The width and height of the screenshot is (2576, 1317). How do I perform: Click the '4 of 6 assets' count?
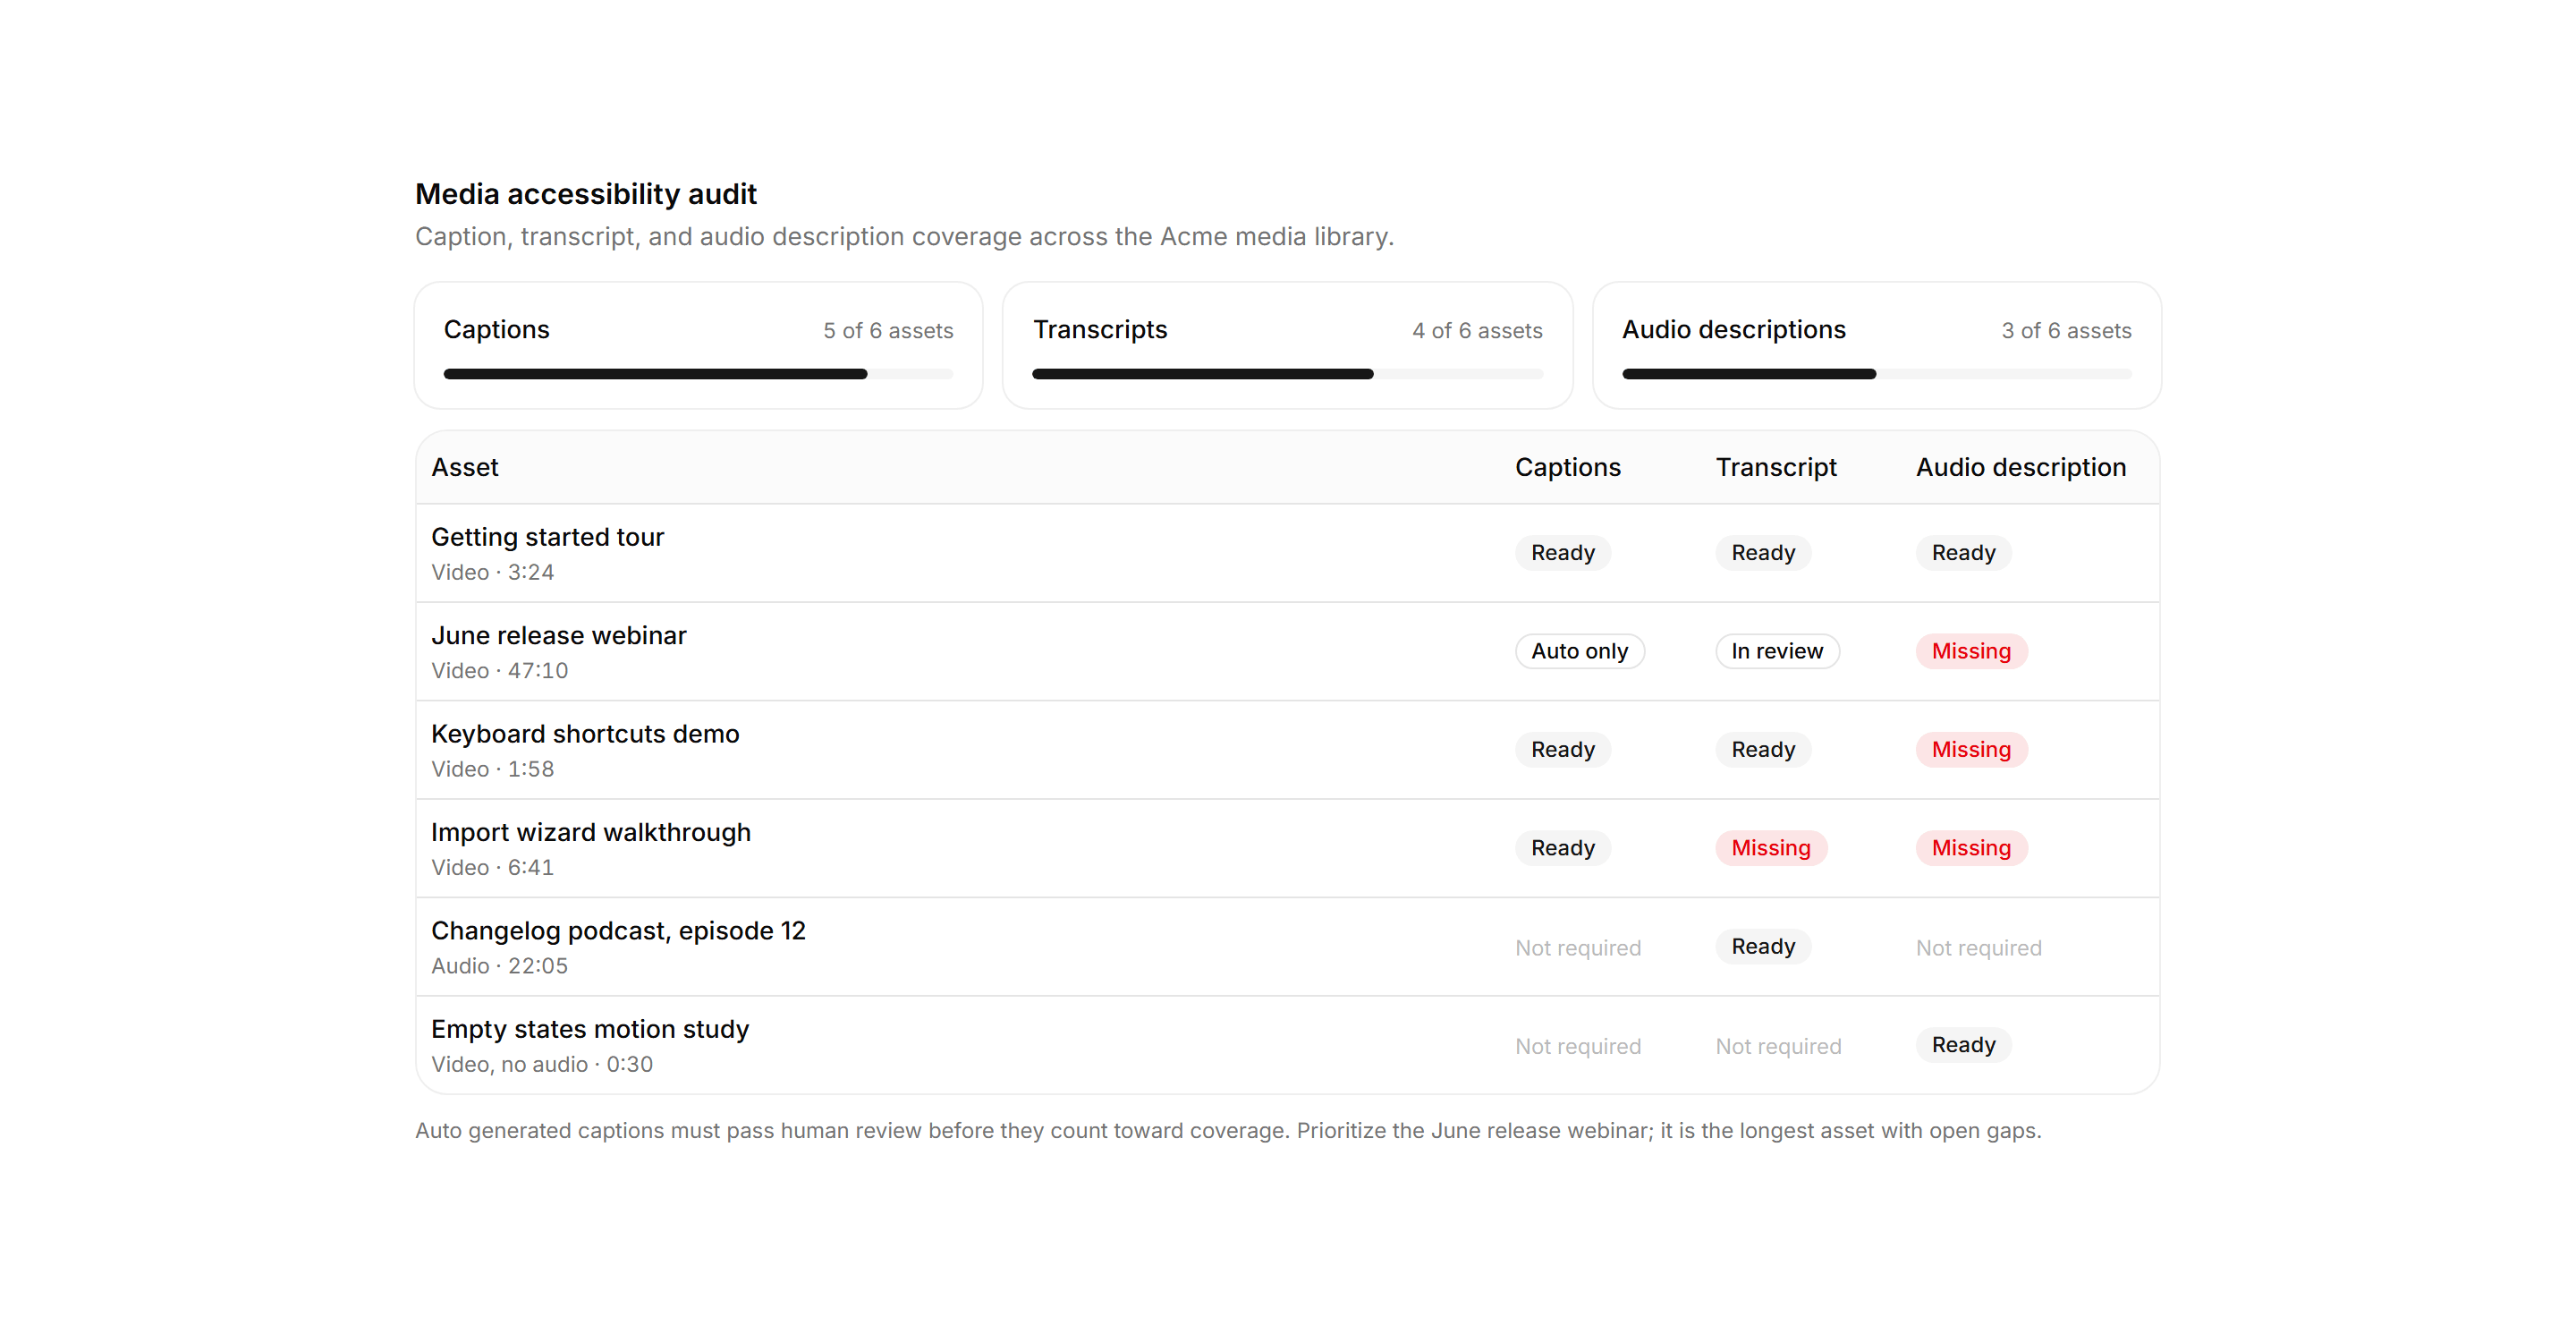(1477, 331)
